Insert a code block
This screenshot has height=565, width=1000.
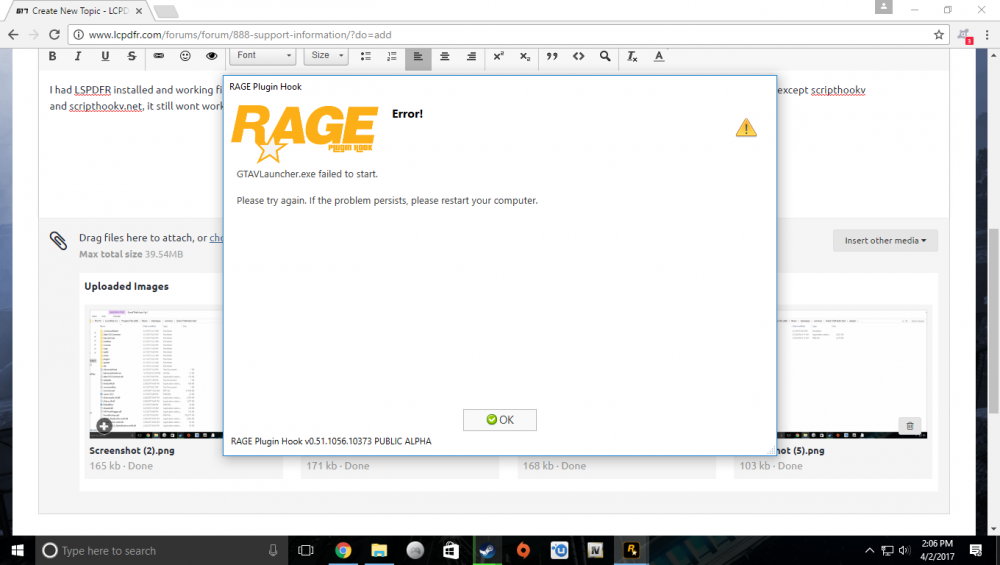[x=578, y=56]
